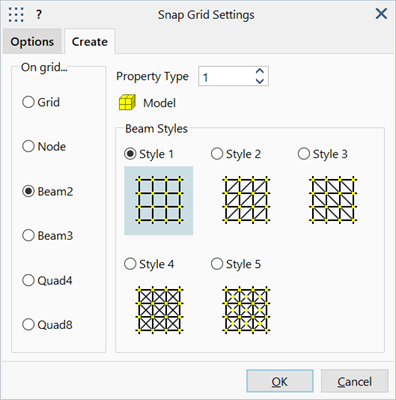
Task: Choose the Quad4 on-grid option
Action: coord(47,280)
